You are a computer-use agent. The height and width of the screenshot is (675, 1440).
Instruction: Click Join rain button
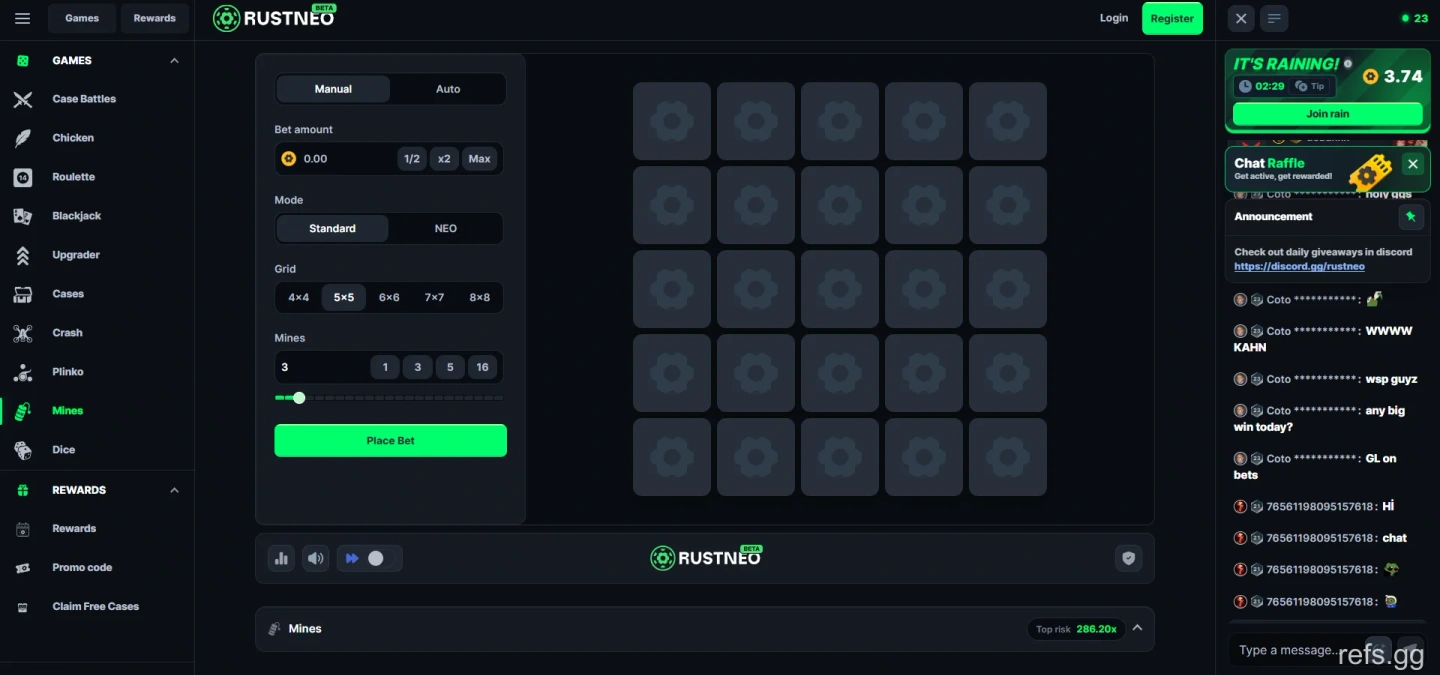(x=1327, y=114)
